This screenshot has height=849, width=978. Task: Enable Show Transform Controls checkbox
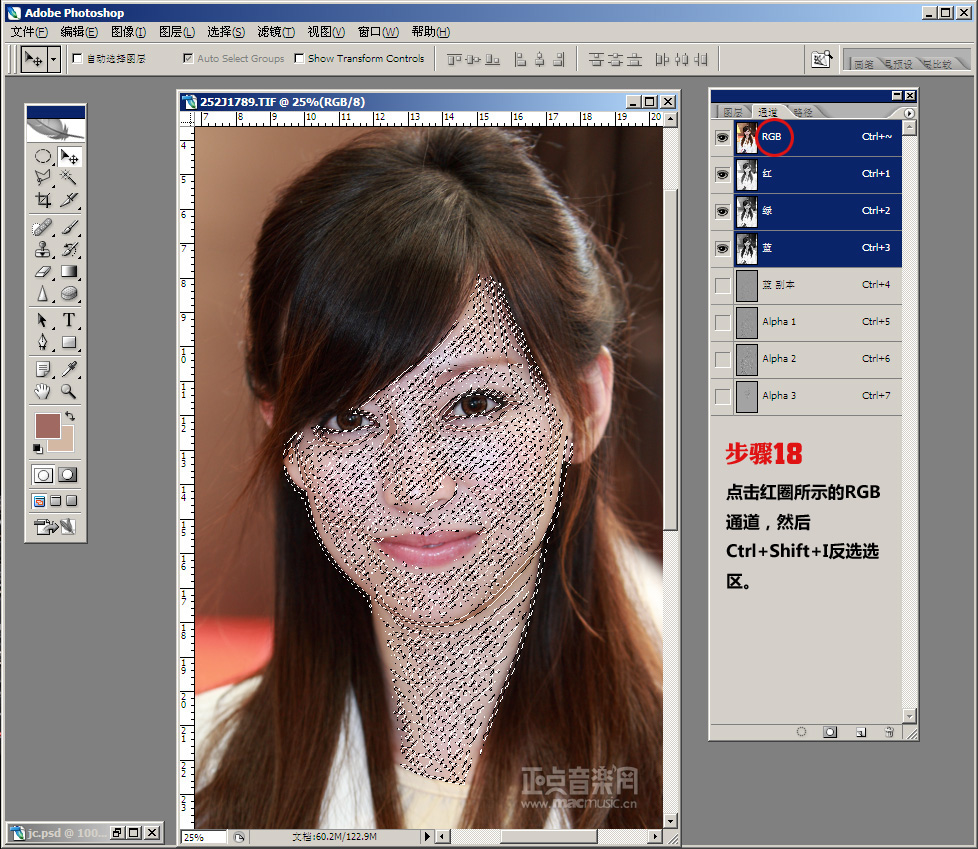(x=299, y=59)
